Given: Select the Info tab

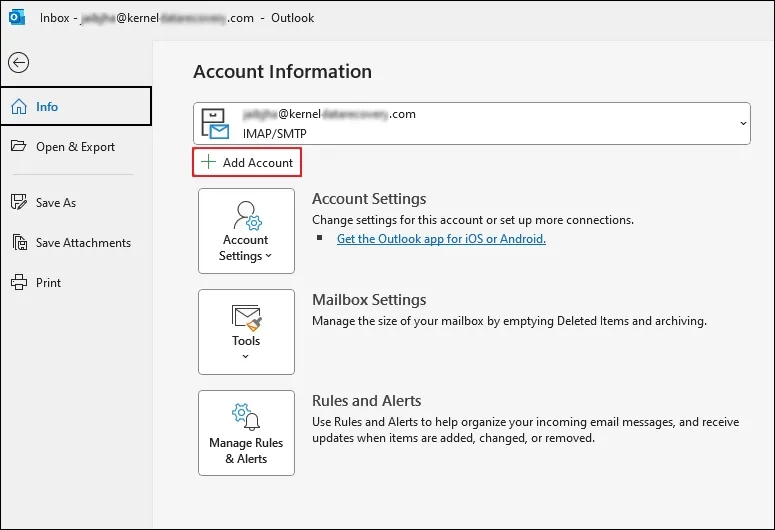Looking at the screenshot, I should click(x=47, y=107).
